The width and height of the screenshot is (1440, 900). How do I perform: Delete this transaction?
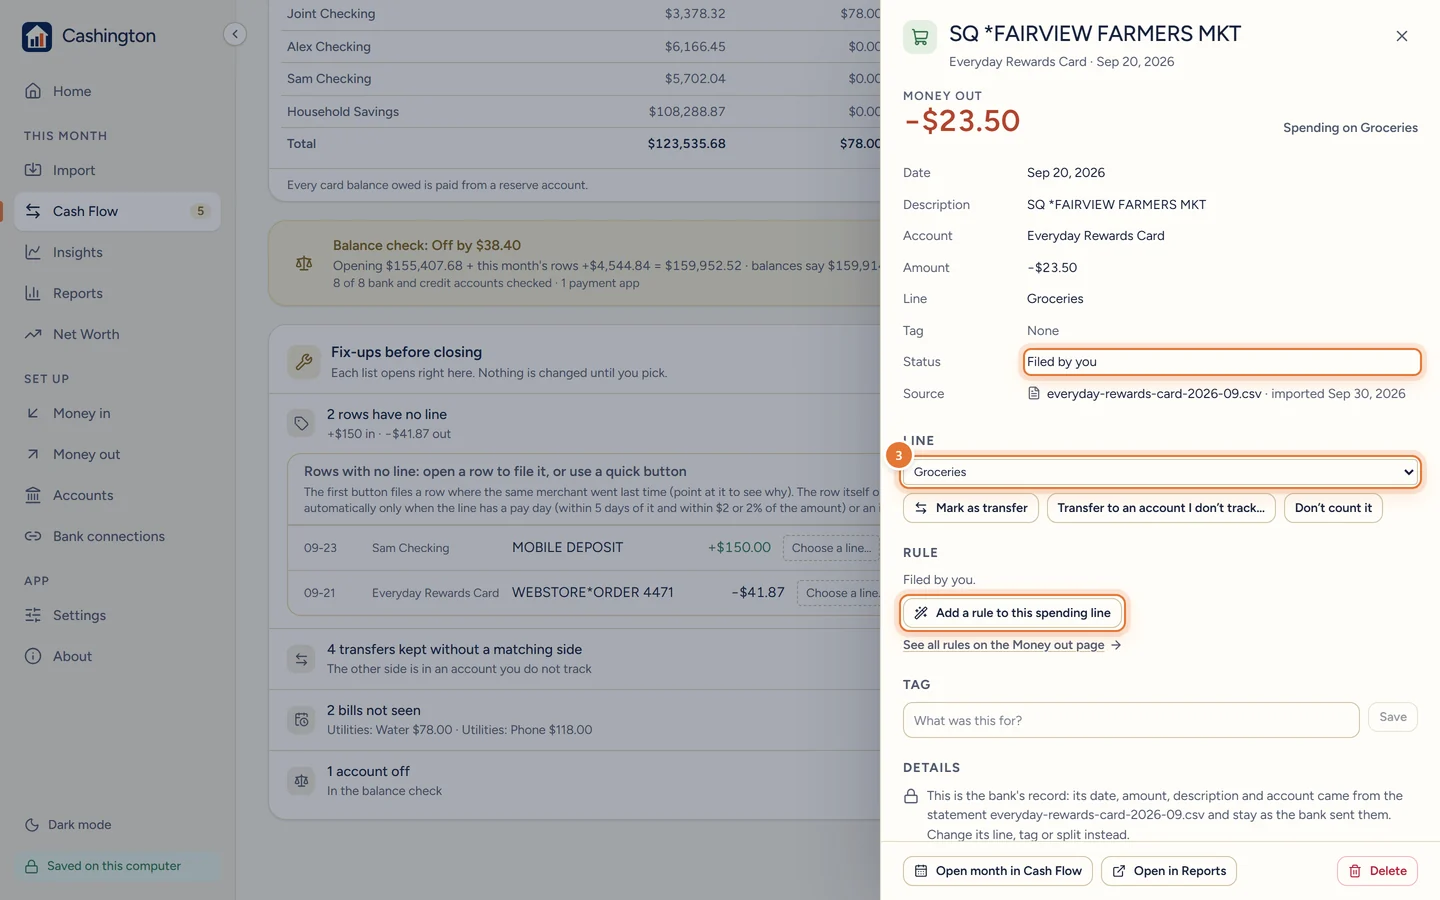click(1377, 871)
